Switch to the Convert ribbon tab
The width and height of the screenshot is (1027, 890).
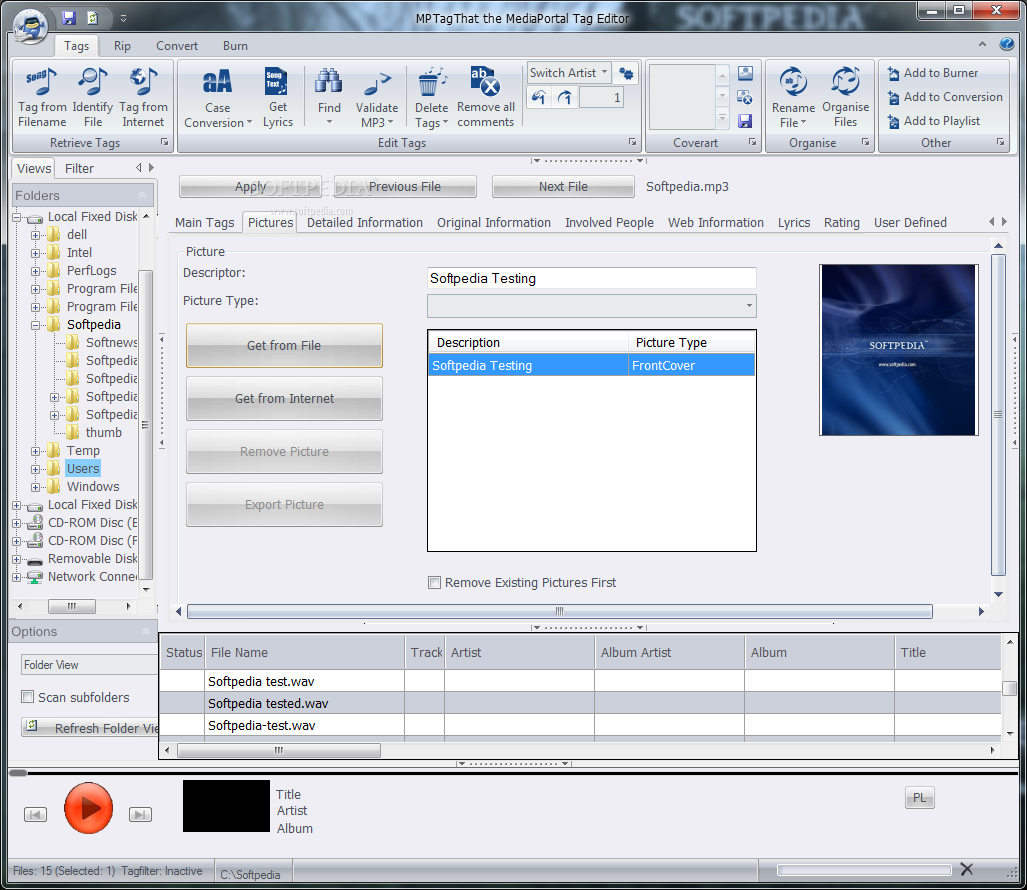coord(177,46)
